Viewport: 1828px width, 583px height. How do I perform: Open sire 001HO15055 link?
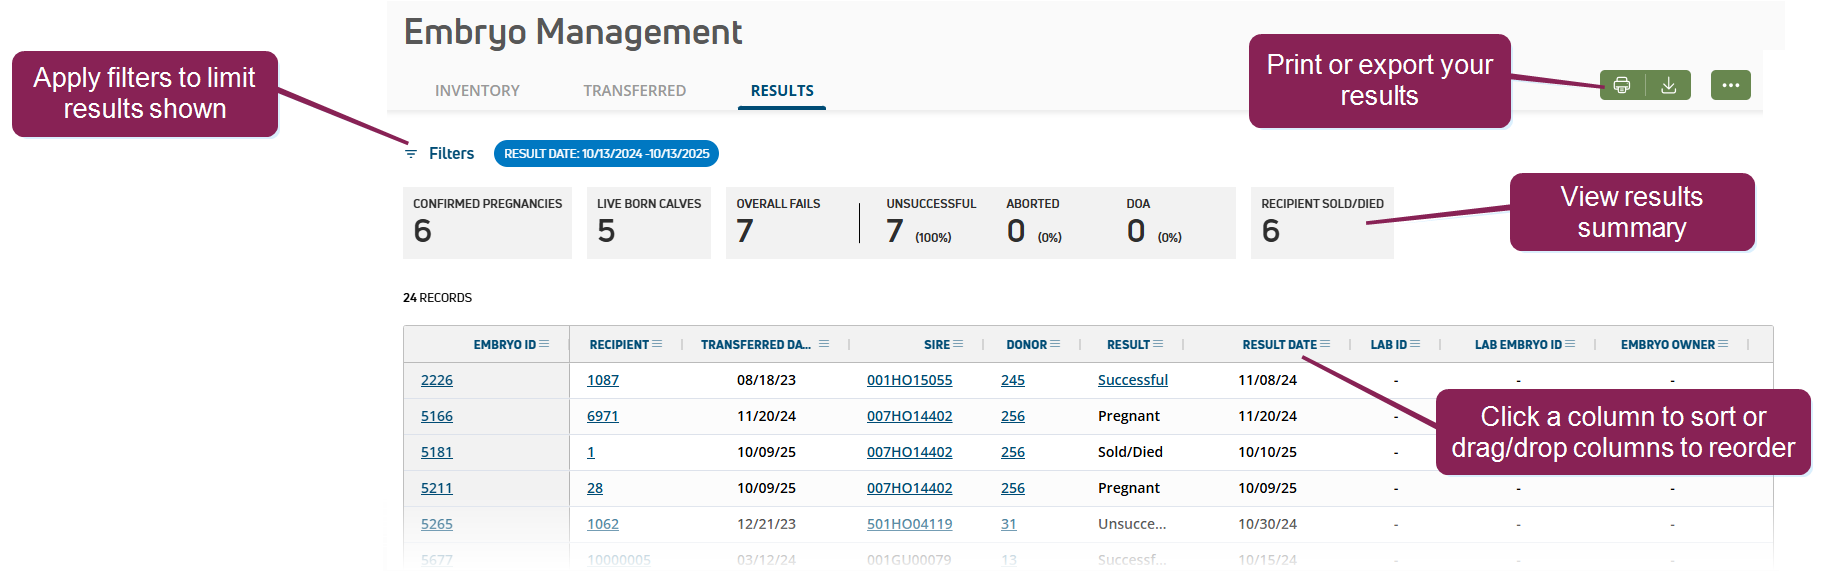point(909,380)
